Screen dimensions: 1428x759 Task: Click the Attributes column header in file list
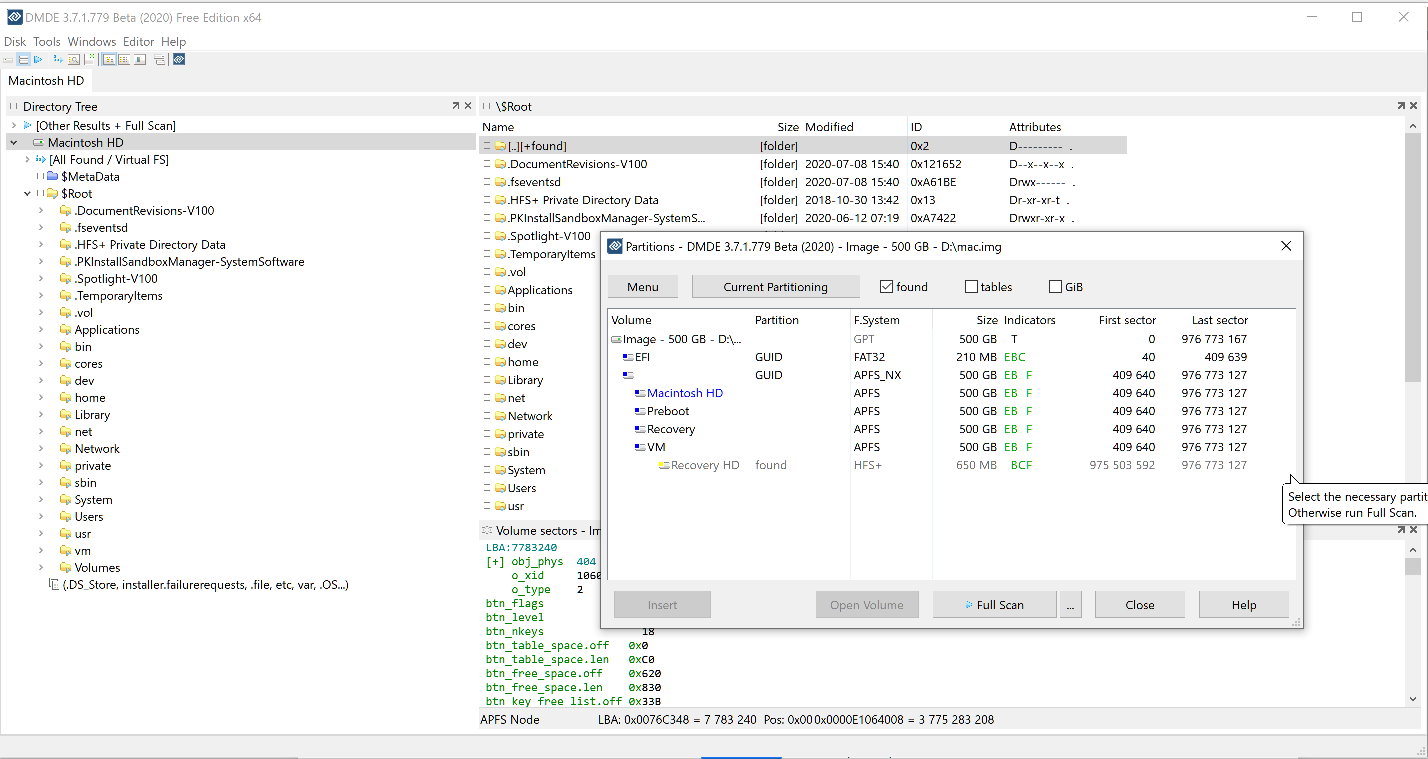[x=1035, y=127]
